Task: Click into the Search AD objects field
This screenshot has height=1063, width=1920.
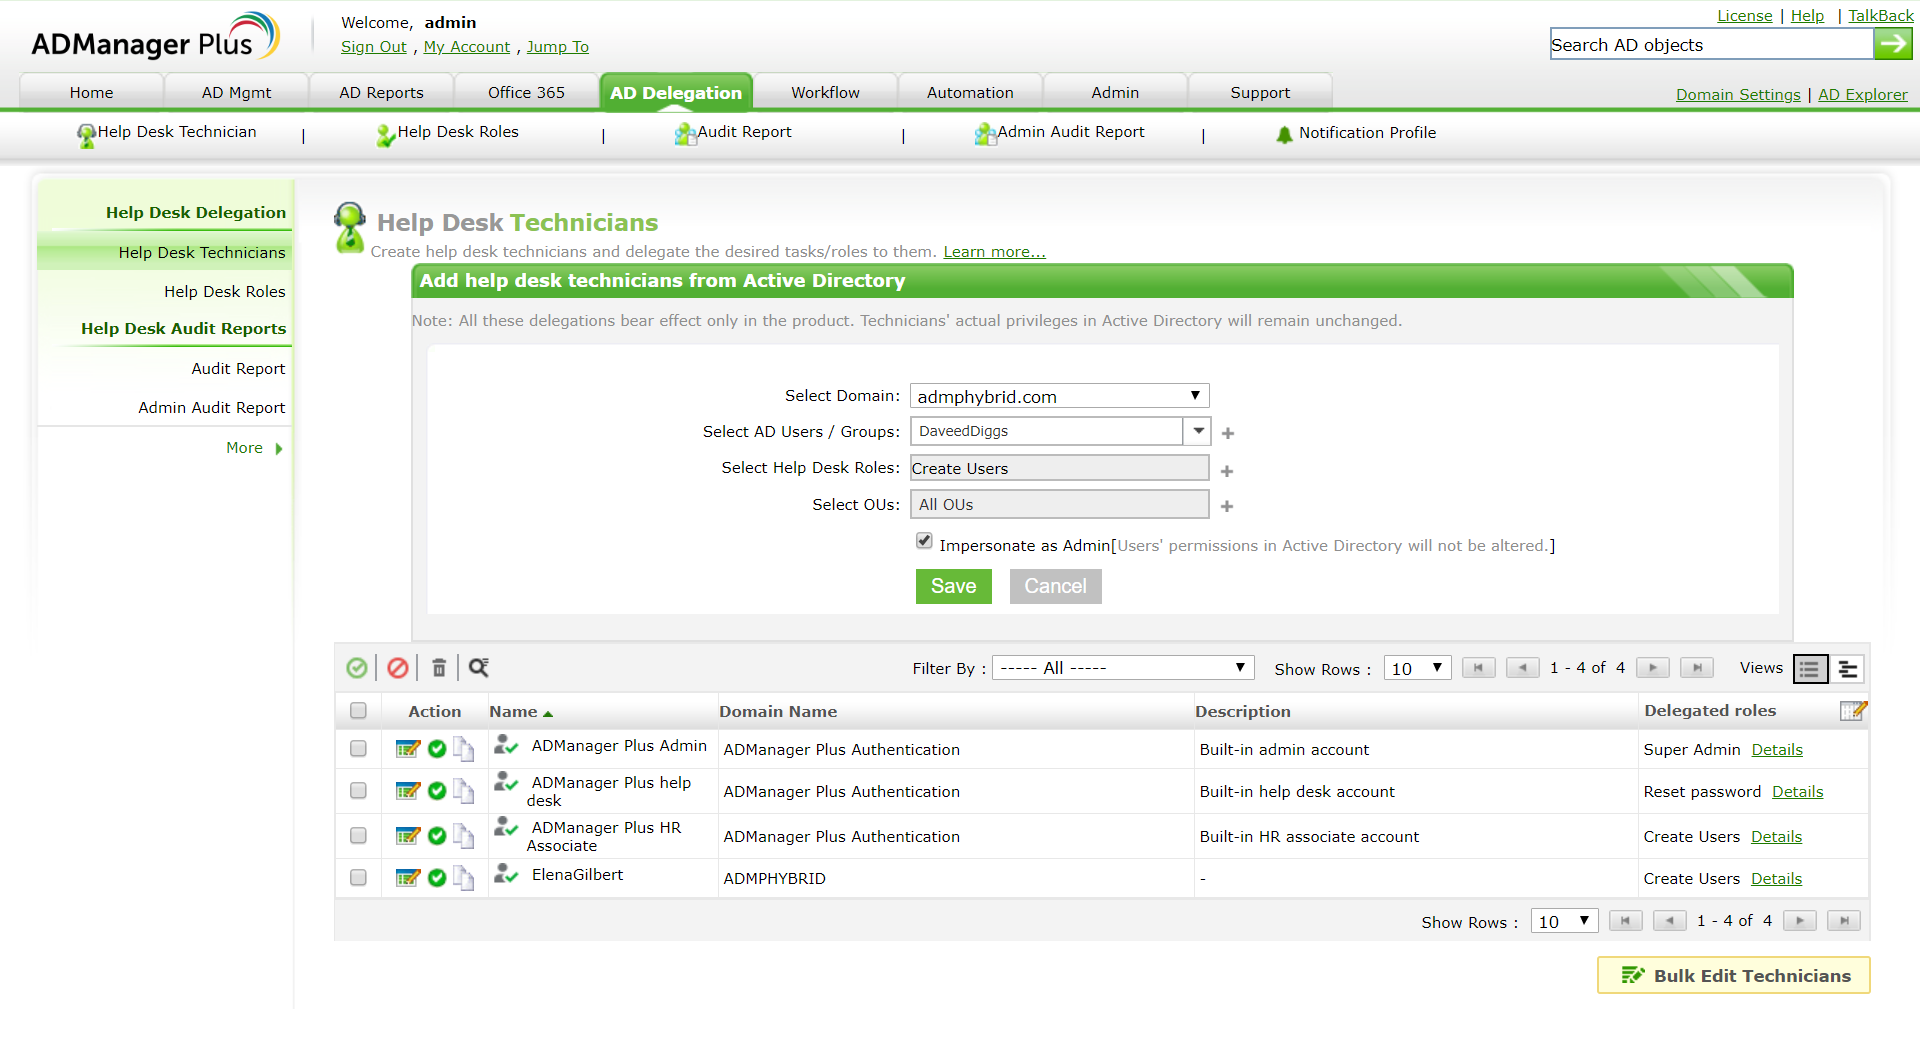Action: 1711,44
